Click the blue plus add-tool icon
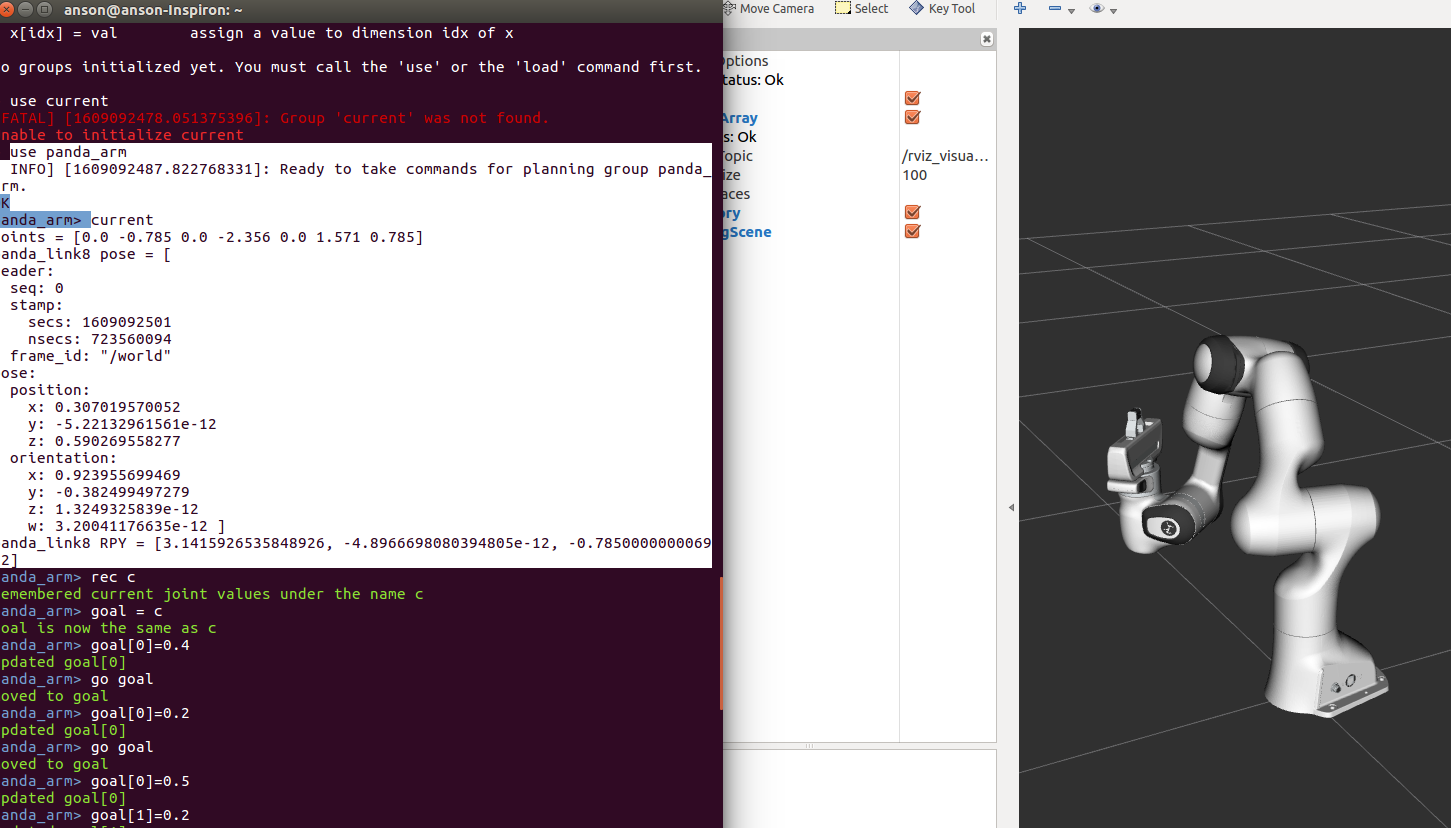Screen dimensions: 1451x828 pyautogui.click(x=1020, y=8)
